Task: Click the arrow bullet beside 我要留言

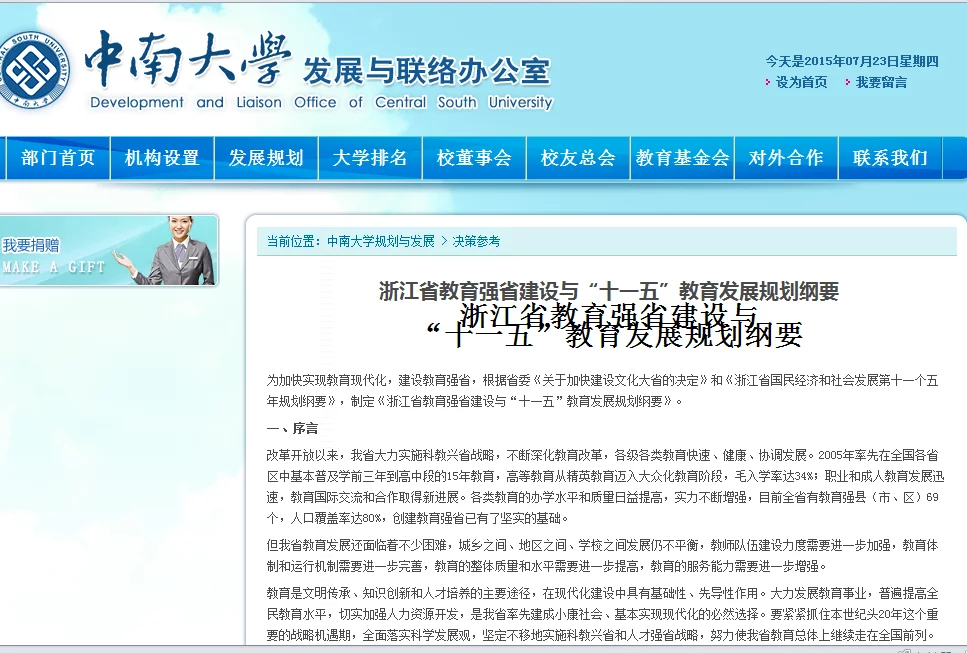Action: 847,83
